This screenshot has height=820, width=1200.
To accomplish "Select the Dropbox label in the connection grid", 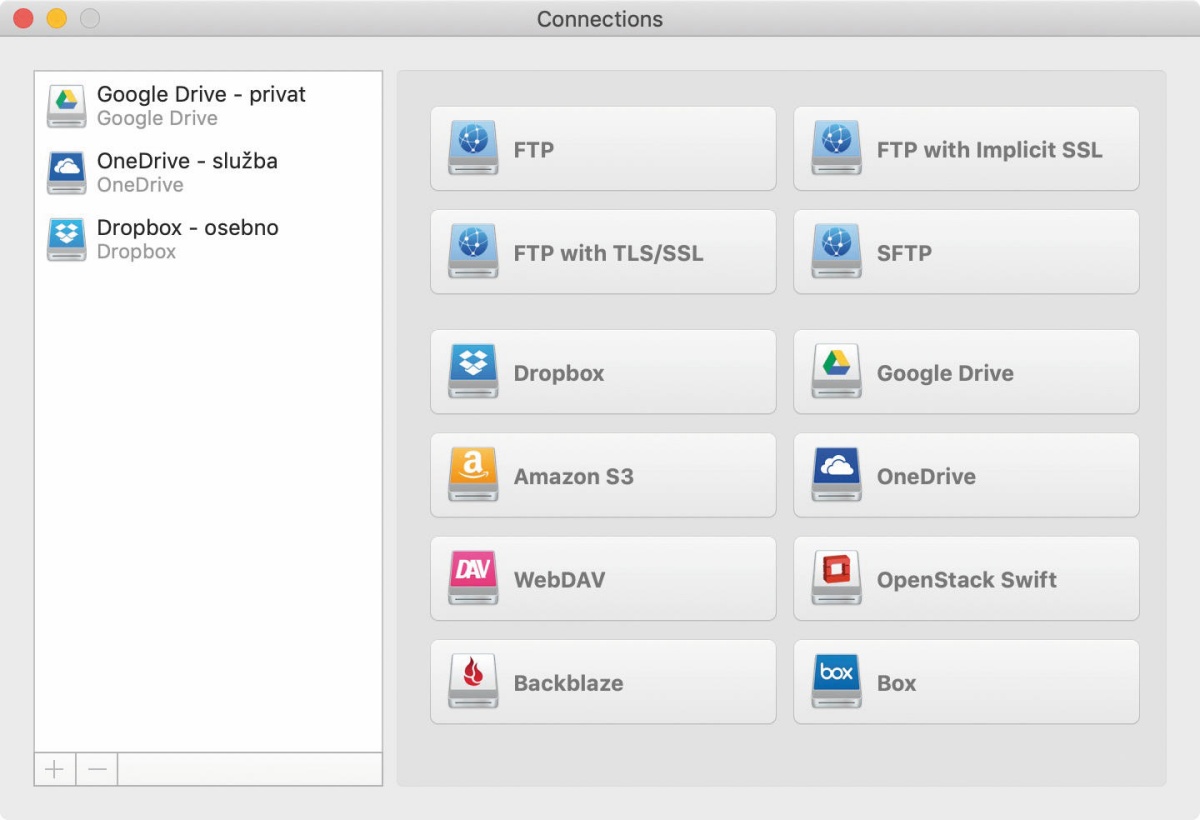I will pos(559,373).
